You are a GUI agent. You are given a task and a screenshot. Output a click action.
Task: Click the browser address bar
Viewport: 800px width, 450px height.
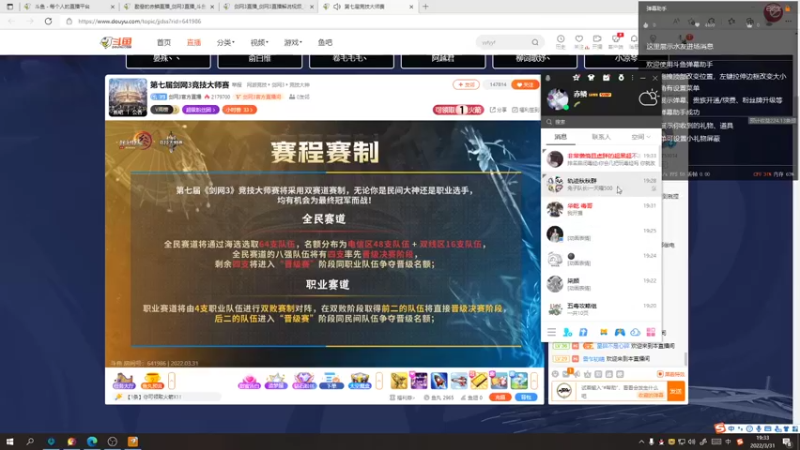(x=327, y=21)
